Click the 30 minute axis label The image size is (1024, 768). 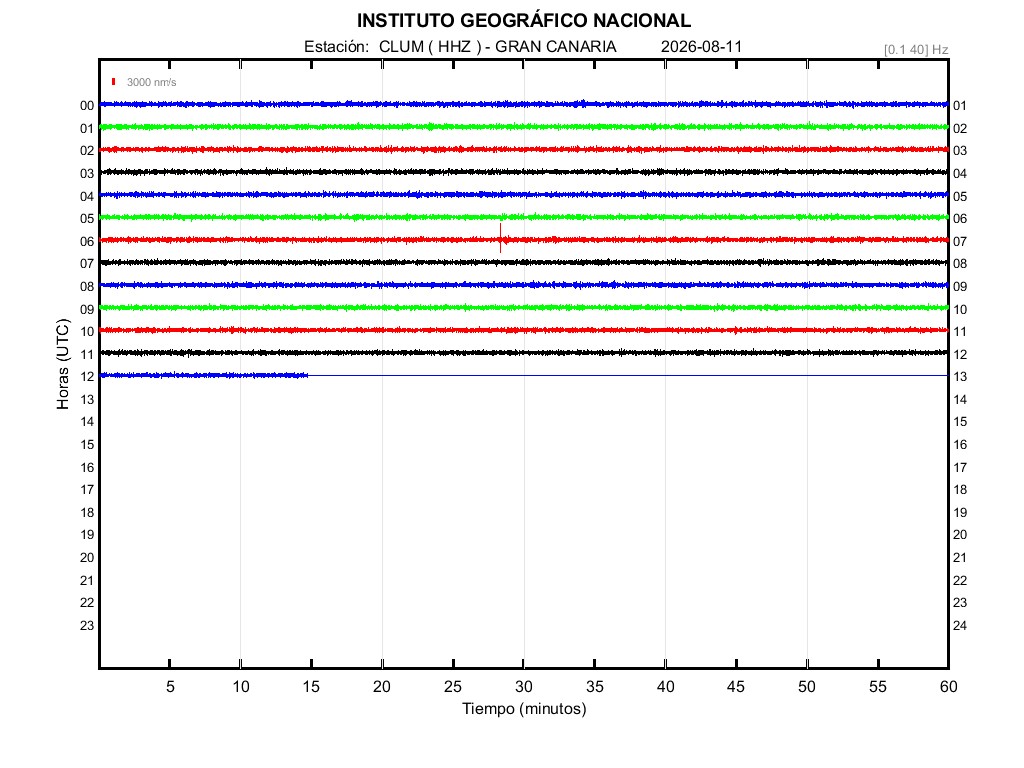point(524,686)
